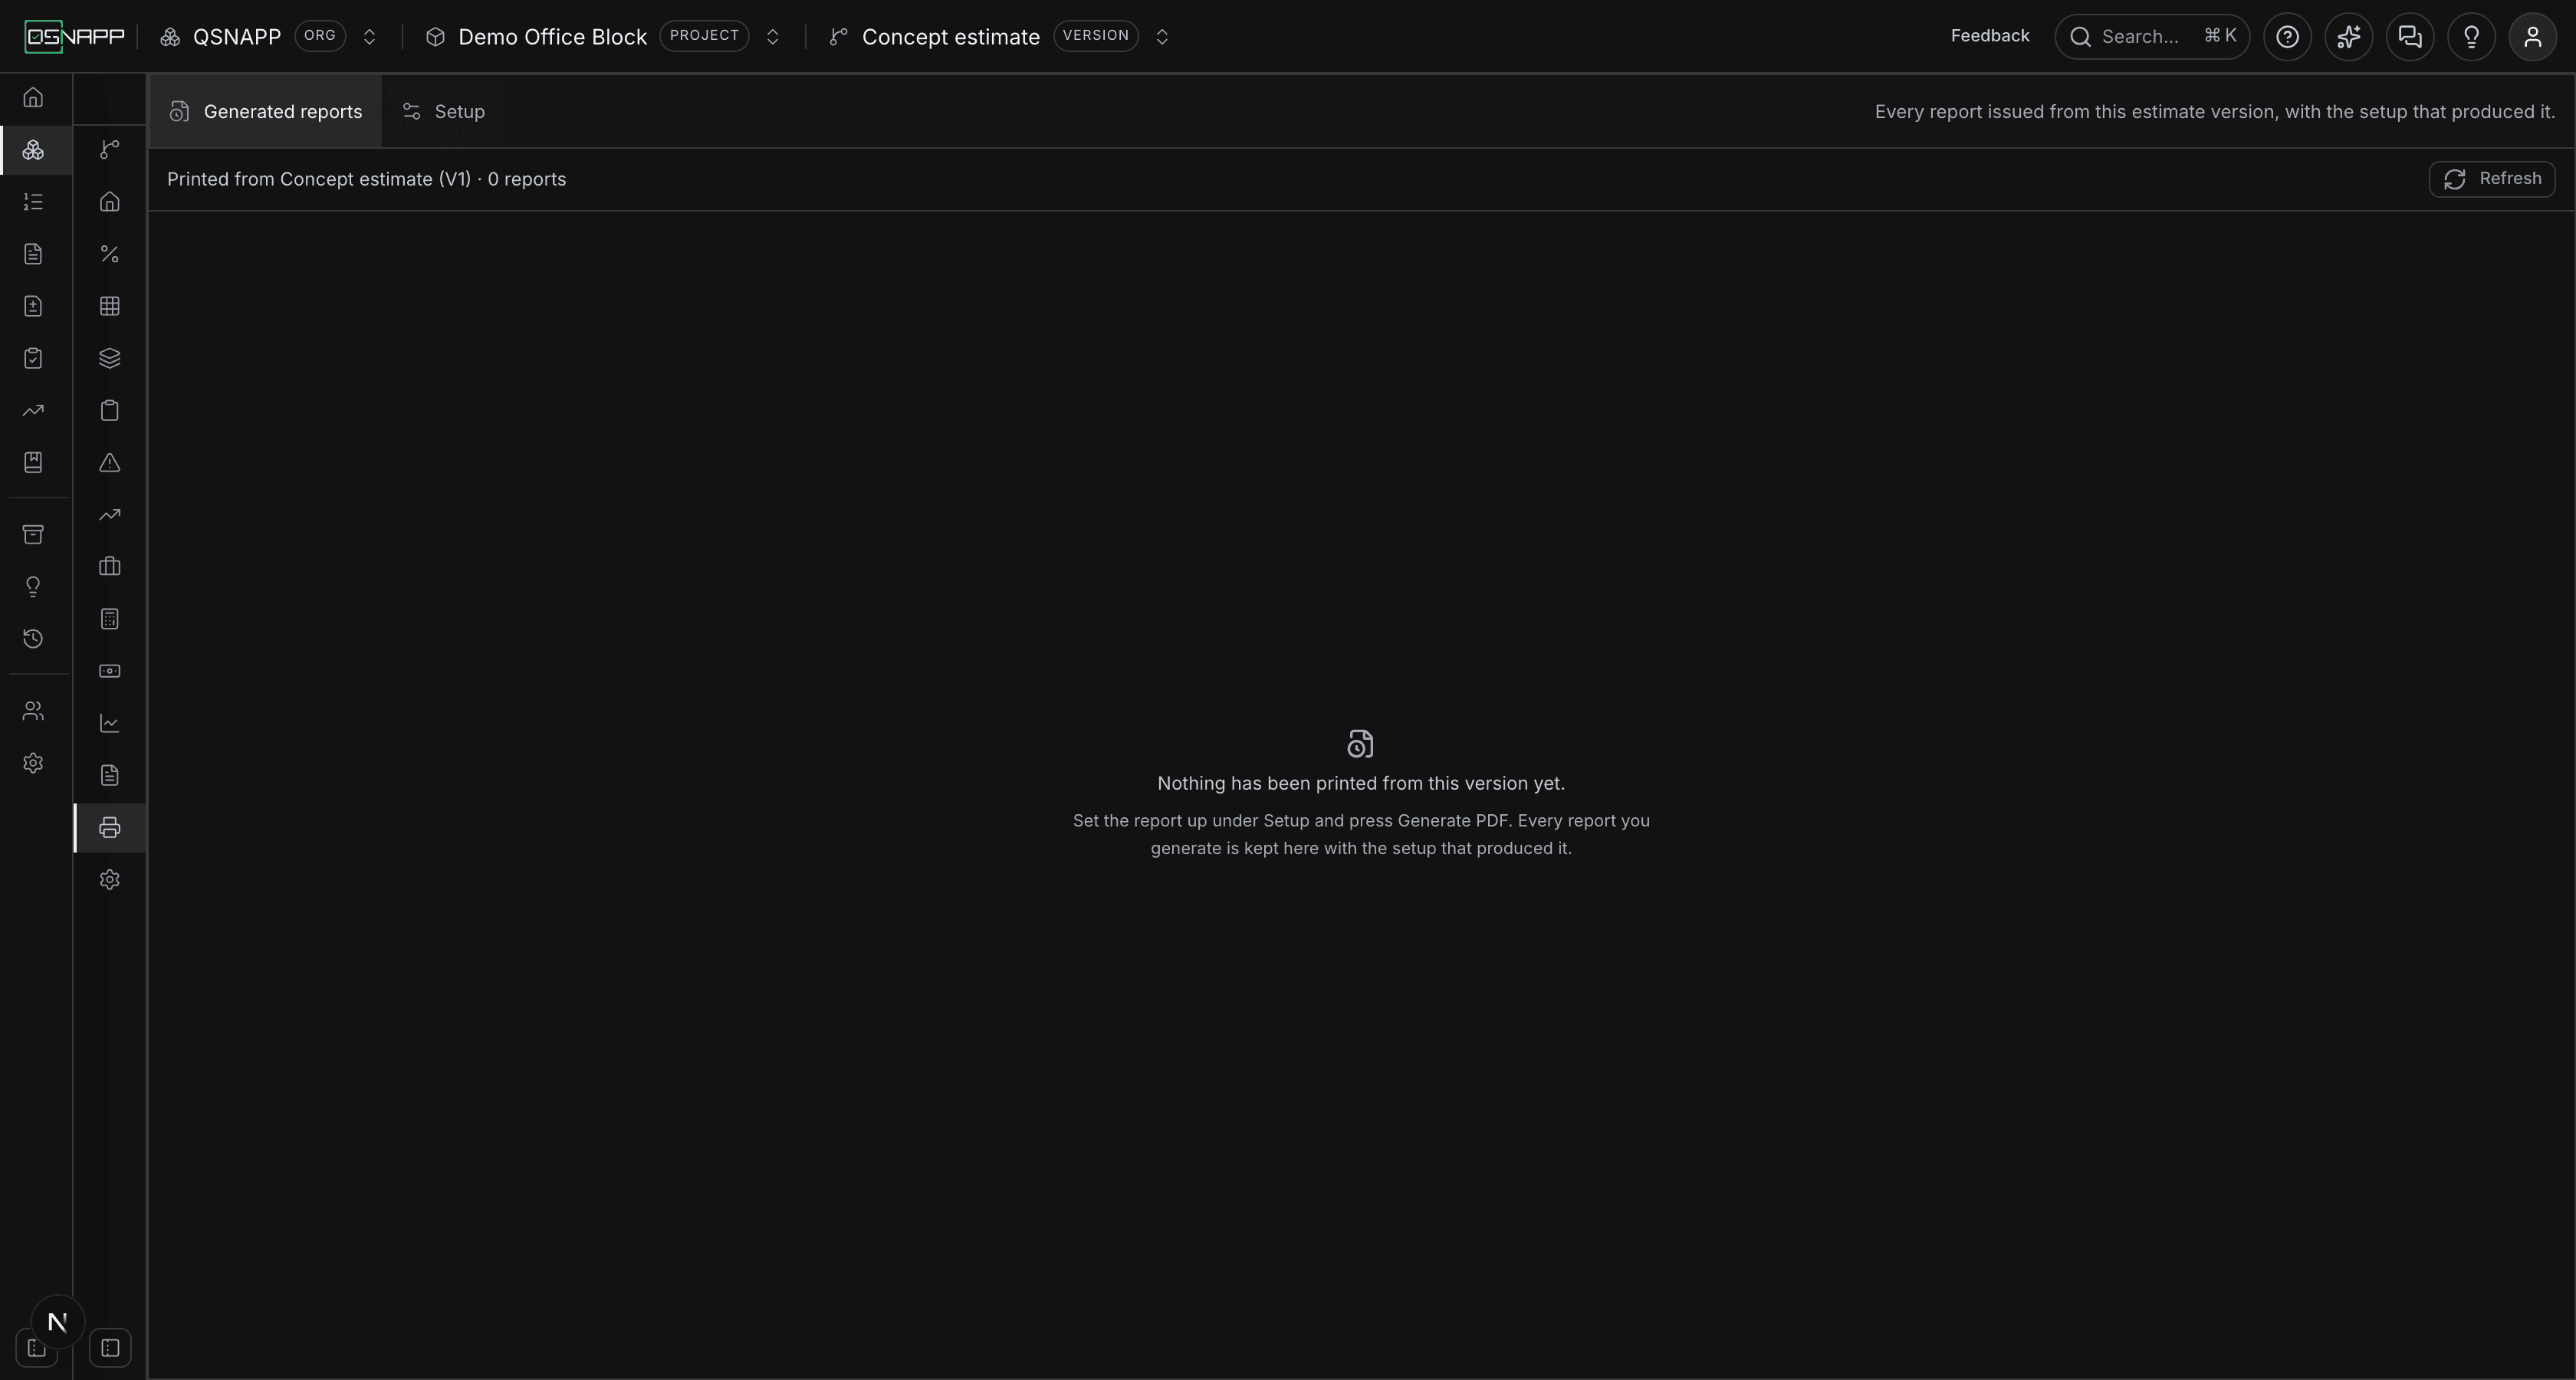Viewport: 2576px width, 1380px height.
Task: Toggle the secondary sidebar panel at the bottom
Action: point(110,1348)
